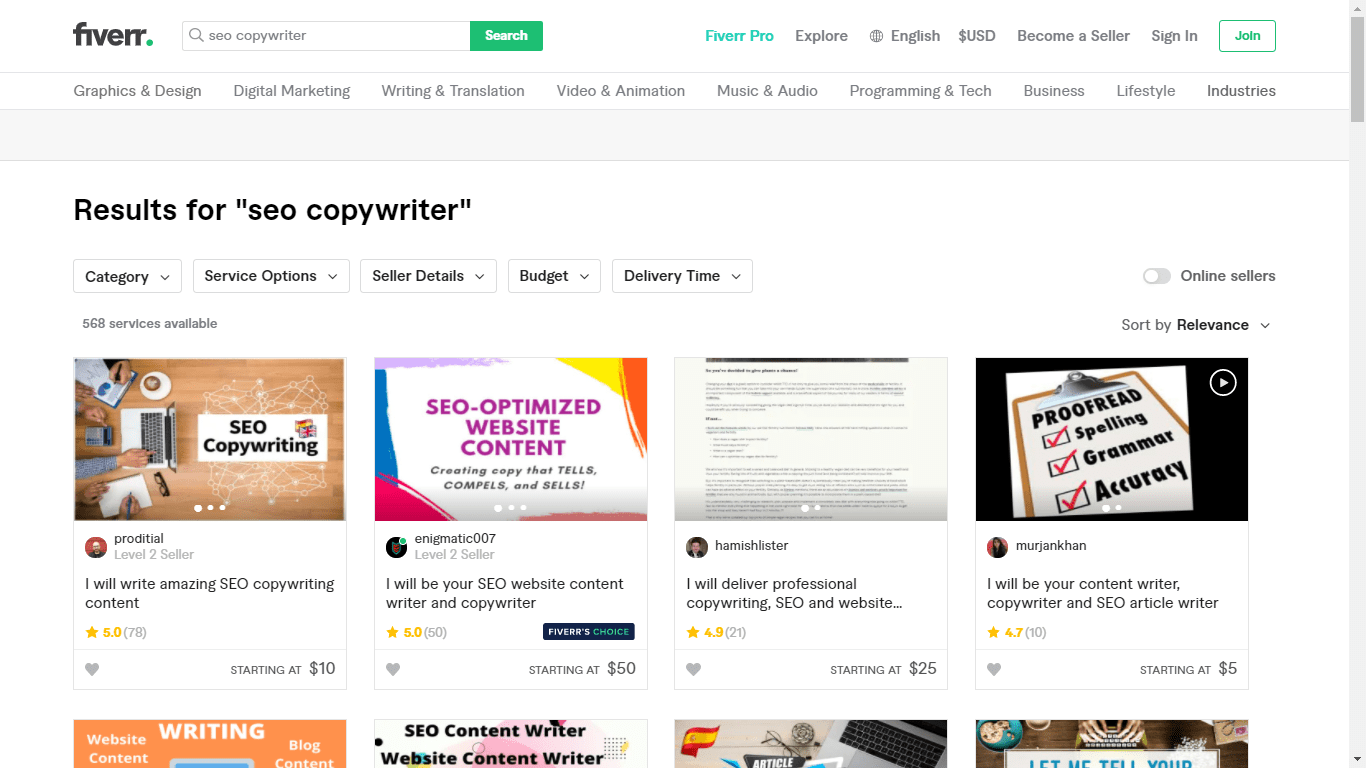Open $USD currency selector
This screenshot has height=768, width=1366.
[977, 36]
